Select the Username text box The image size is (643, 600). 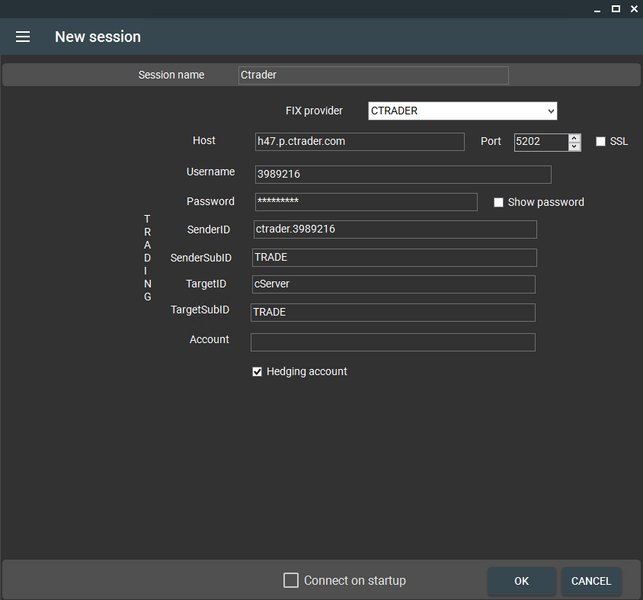tap(402, 174)
